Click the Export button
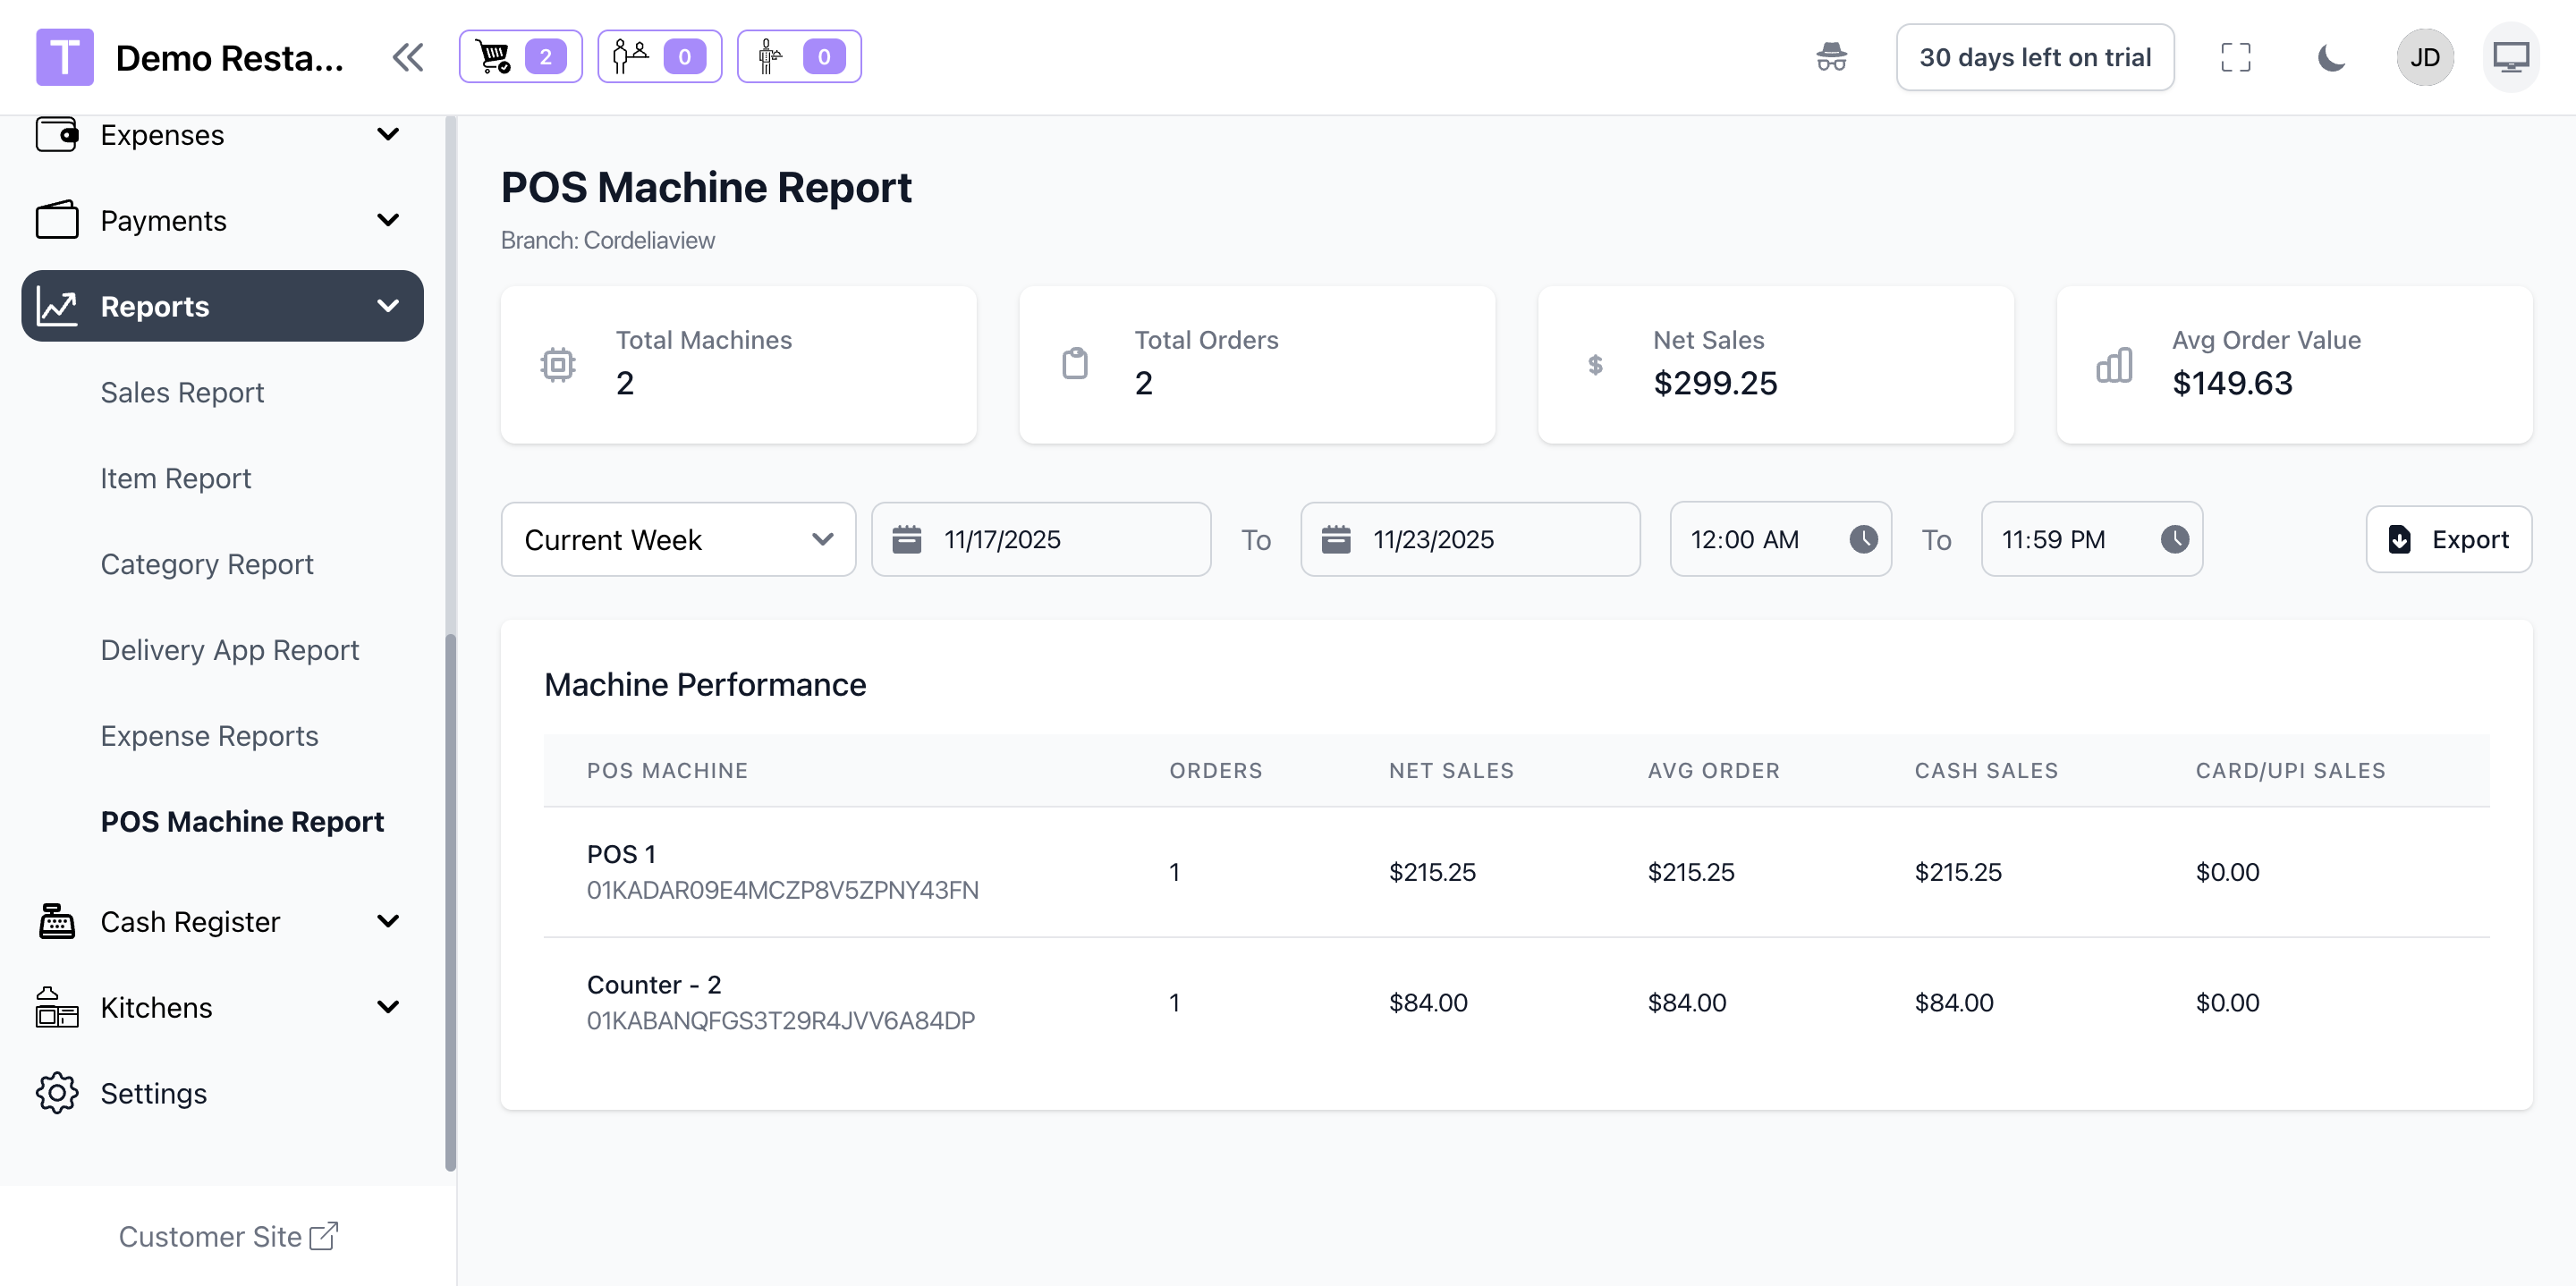 tap(2448, 539)
